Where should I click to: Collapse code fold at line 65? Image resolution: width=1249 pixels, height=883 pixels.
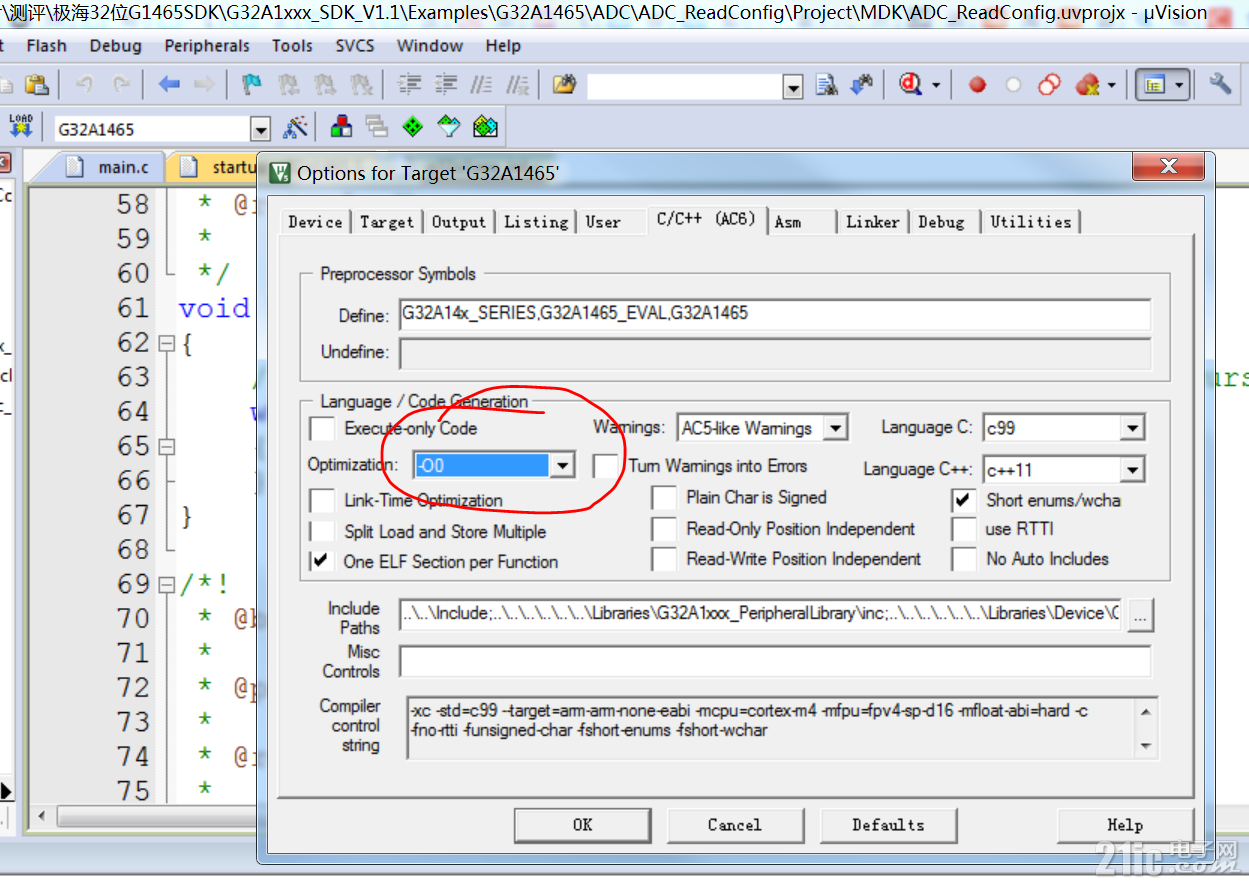point(166,446)
